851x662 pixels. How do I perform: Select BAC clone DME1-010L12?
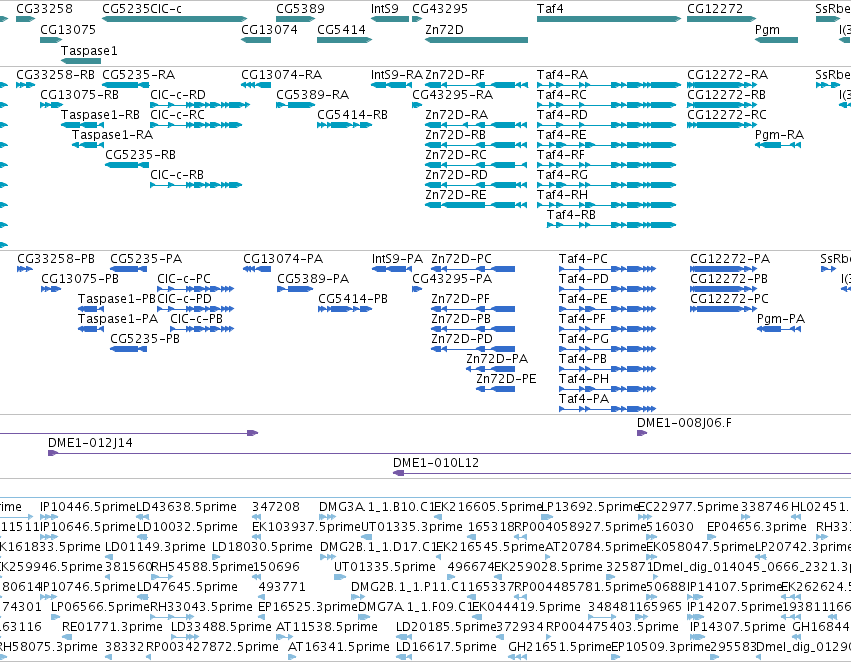pyautogui.click(x=436, y=463)
